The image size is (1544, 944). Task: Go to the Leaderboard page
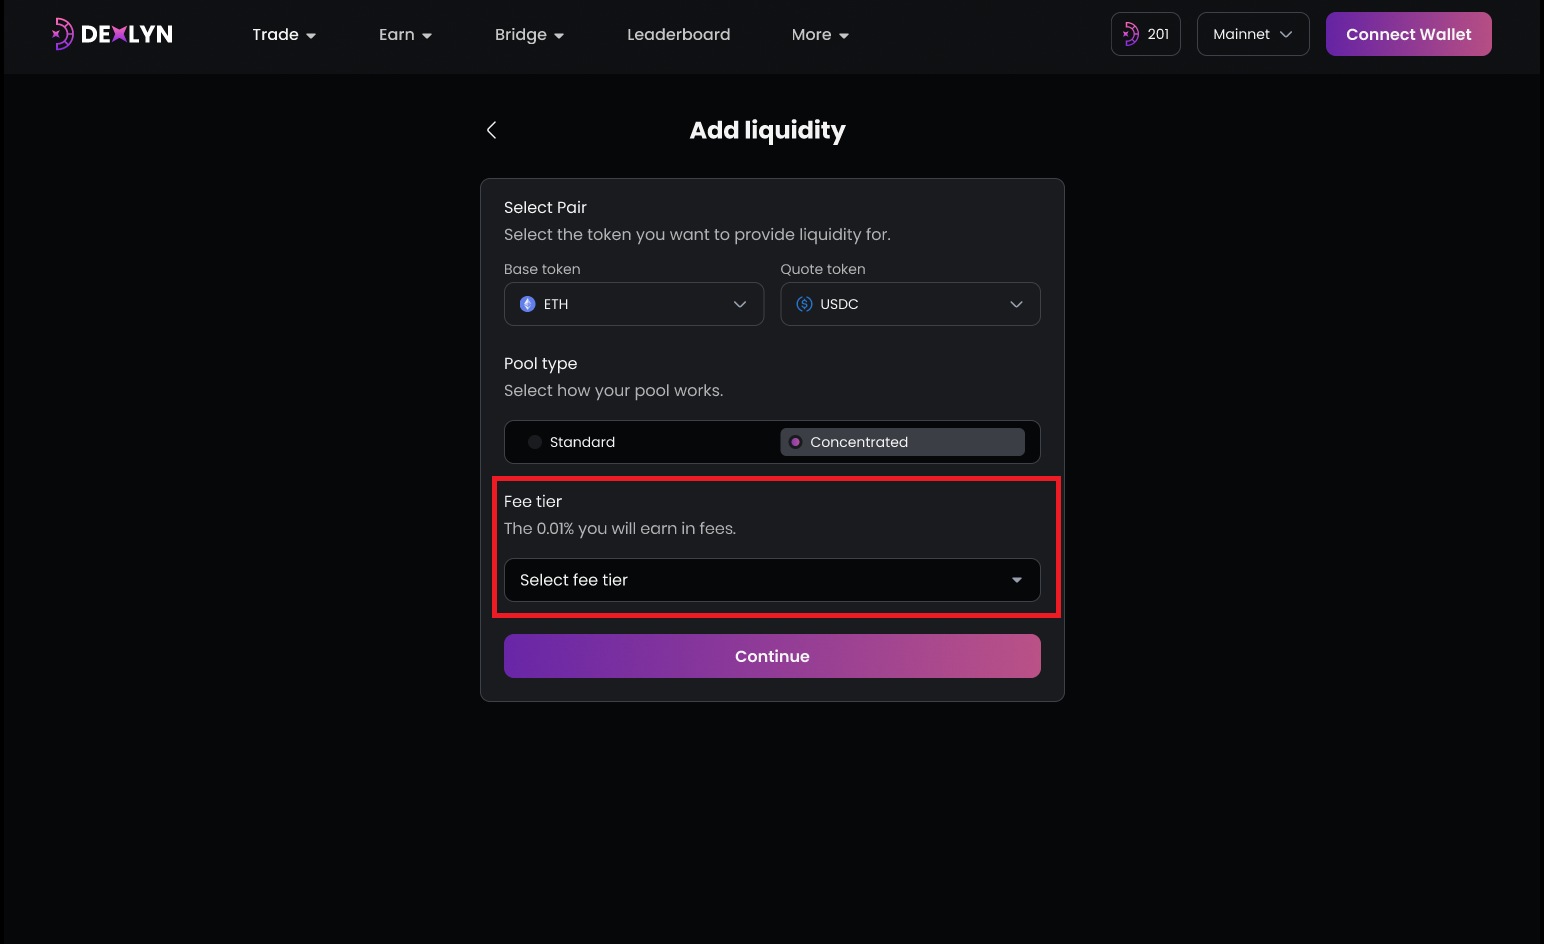click(678, 35)
